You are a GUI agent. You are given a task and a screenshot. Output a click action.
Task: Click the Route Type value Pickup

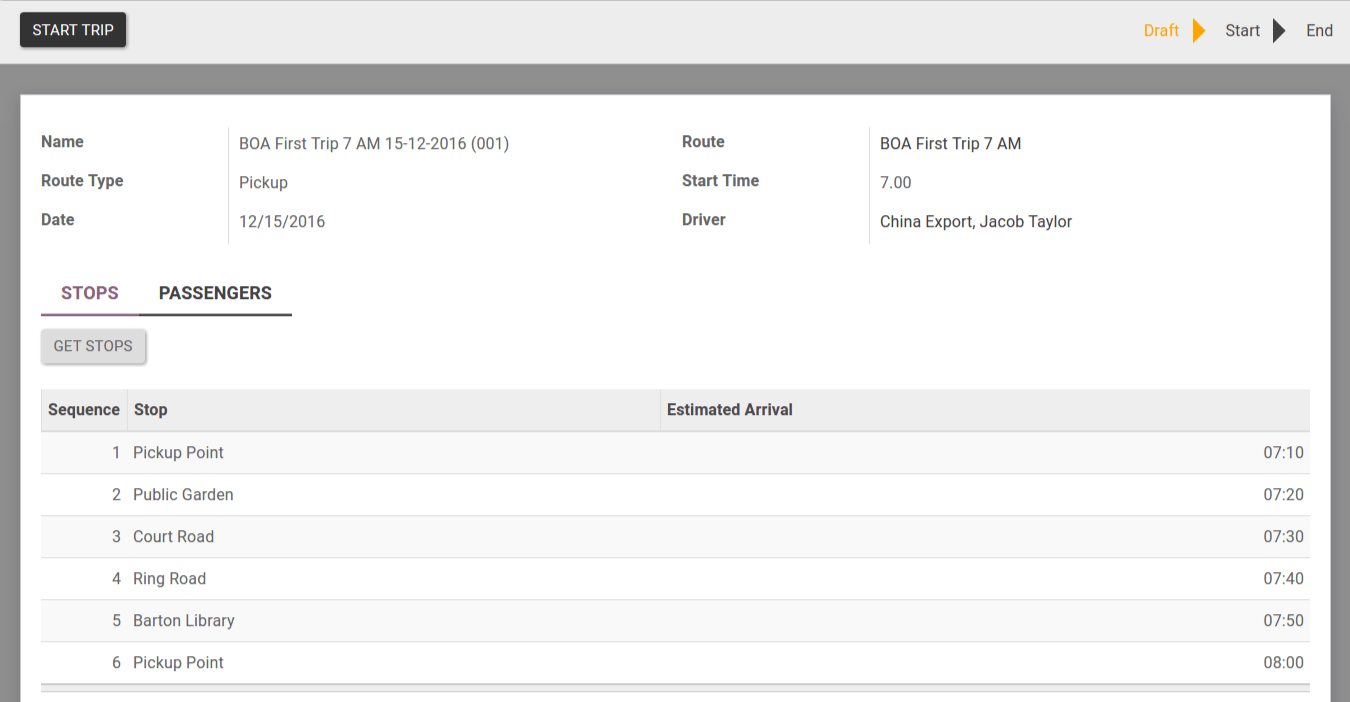coord(263,183)
